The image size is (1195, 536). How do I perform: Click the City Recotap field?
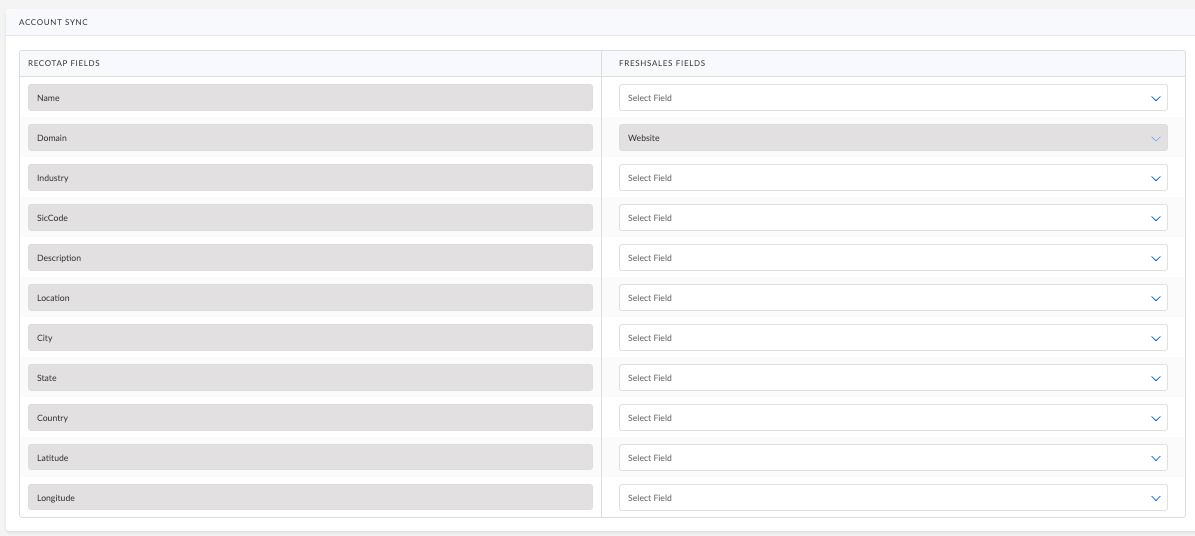(x=310, y=338)
